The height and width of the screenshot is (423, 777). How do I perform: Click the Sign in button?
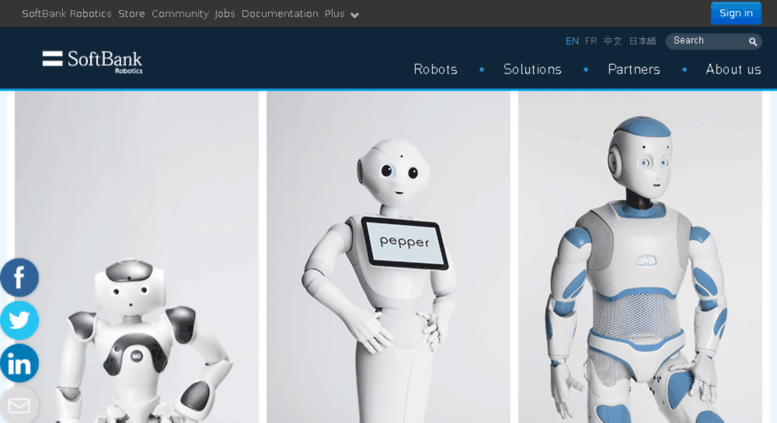click(736, 13)
